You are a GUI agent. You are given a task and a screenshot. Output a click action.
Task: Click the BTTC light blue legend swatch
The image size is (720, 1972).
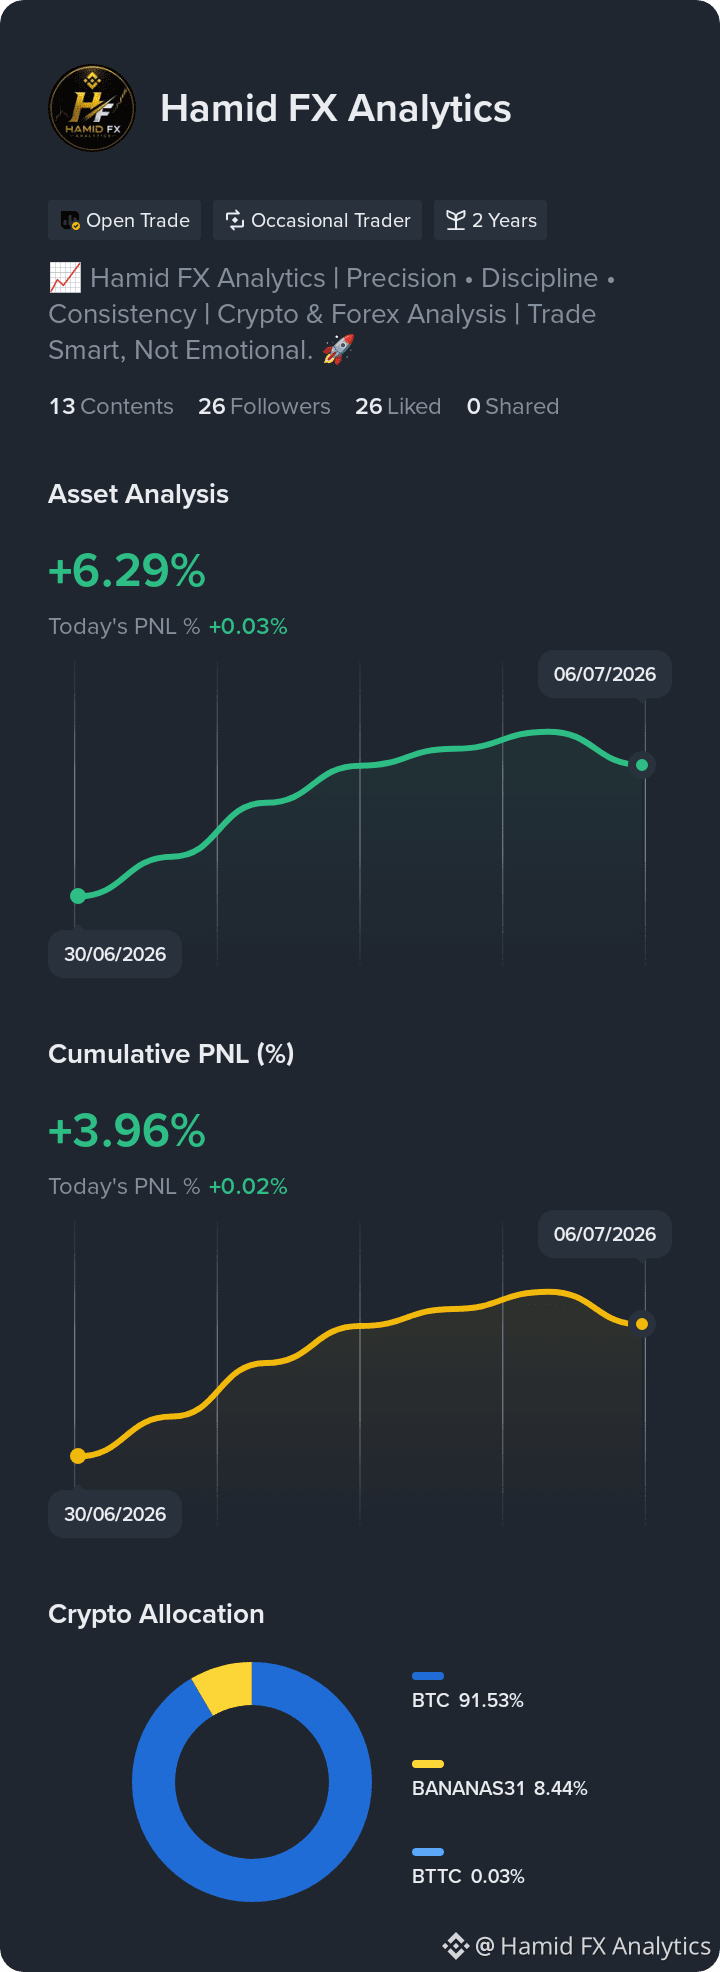[428, 1852]
